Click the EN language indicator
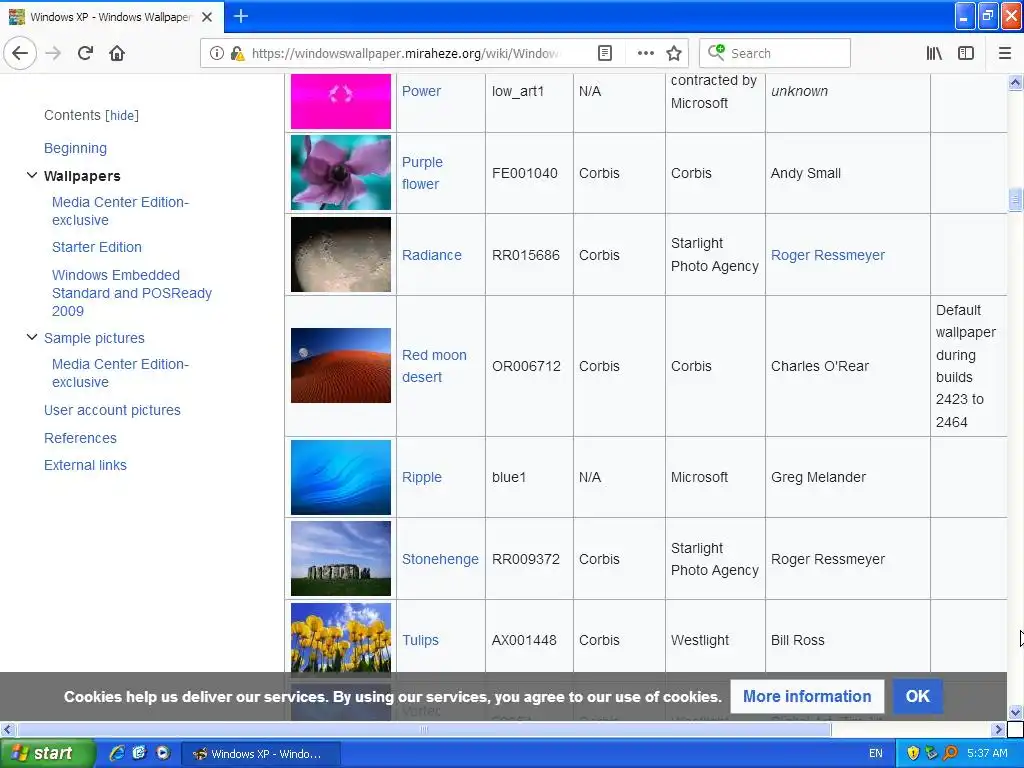Screen dimensions: 1024x768 pos(876,753)
